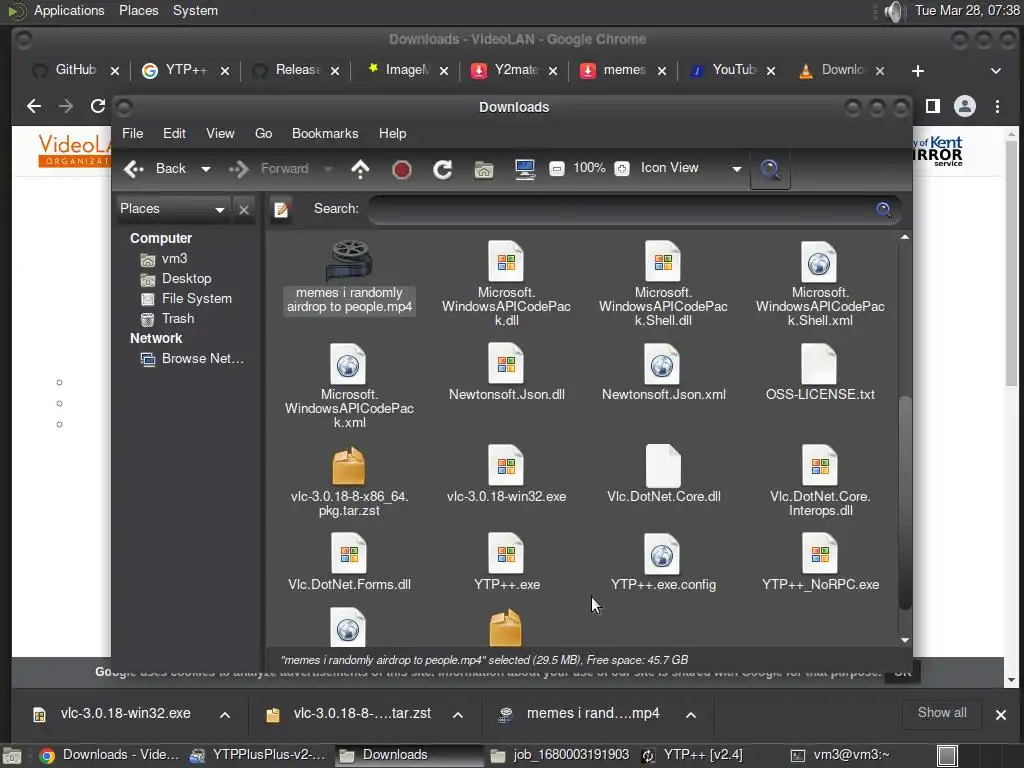Select the YTP++_NoRPC.exe file
The height and width of the screenshot is (768, 1024).
click(x=820, y=562)
